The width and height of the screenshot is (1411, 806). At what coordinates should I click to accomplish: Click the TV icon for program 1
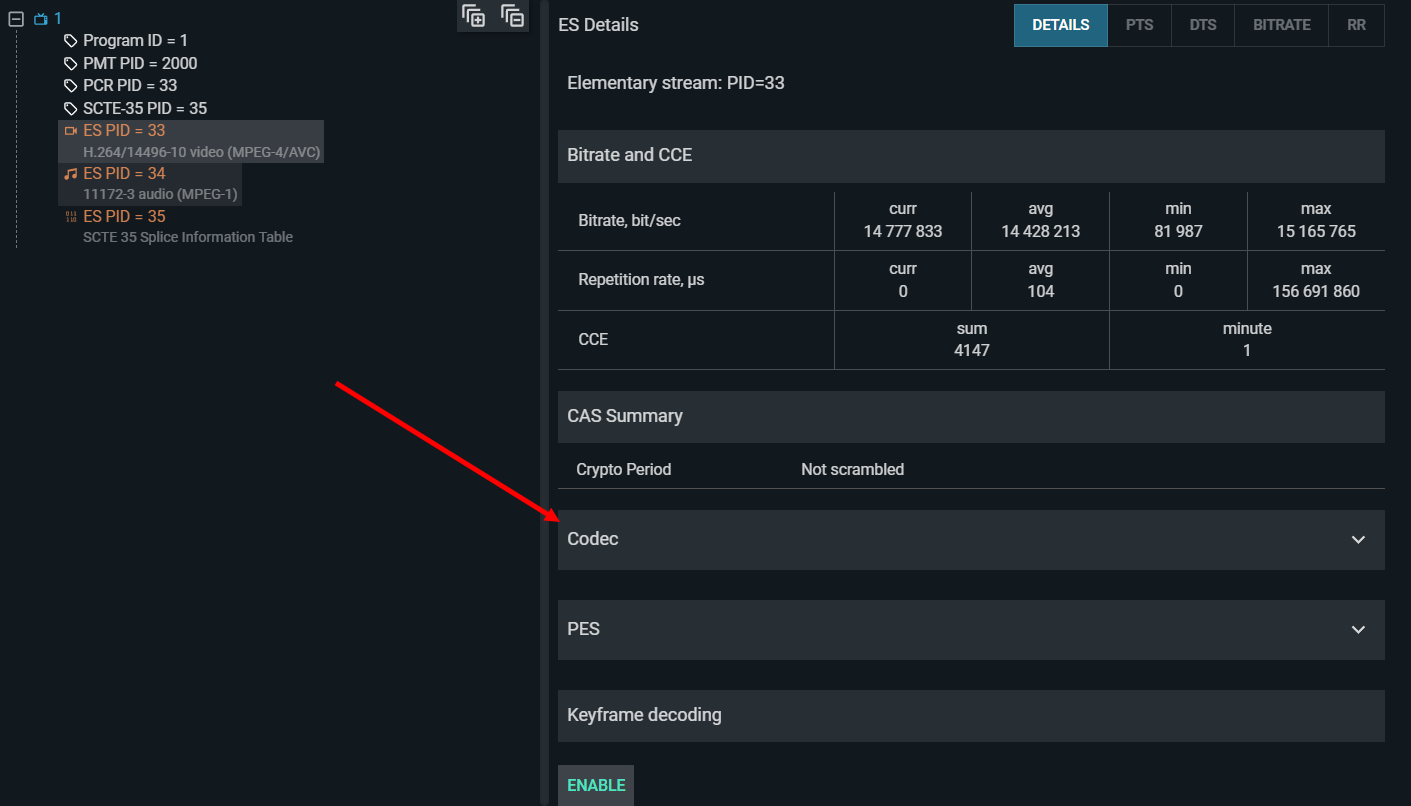coord(40,19)
